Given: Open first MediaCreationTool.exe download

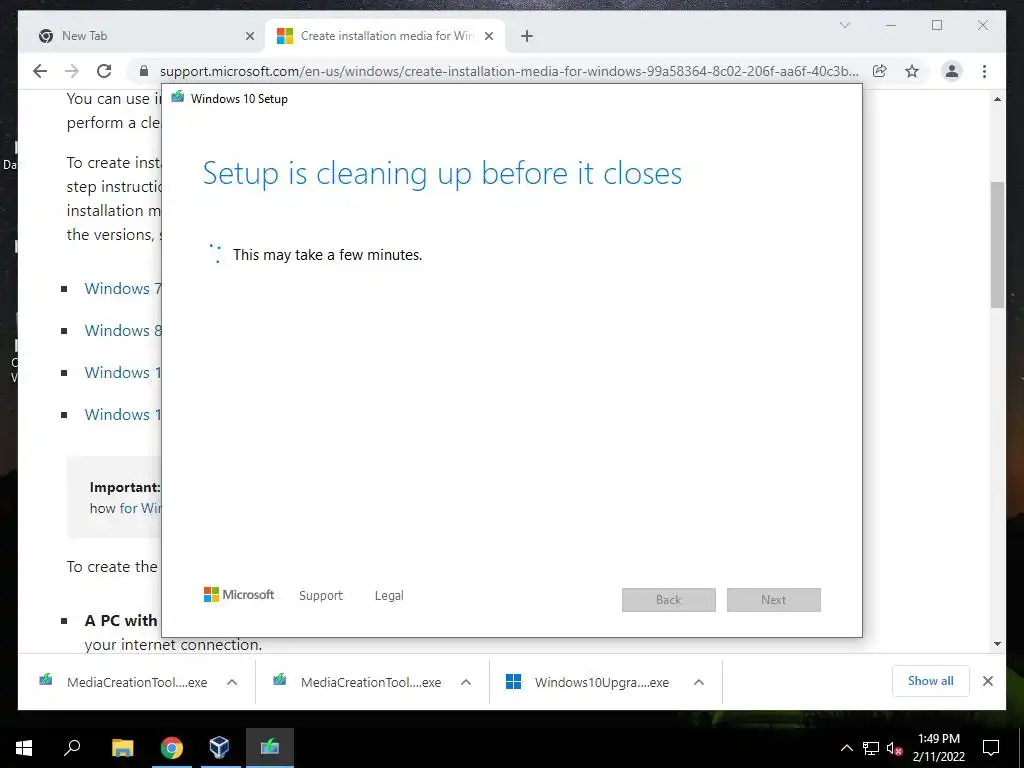Looking at the screenshot, I should pyautogui.click(x=125, y=682).
